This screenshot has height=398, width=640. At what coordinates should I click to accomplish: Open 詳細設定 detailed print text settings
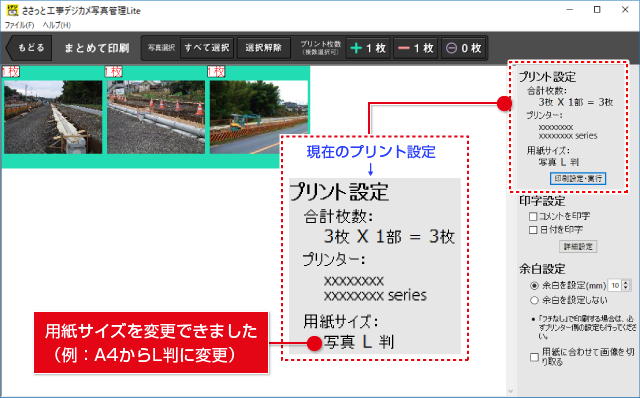coord(578,247)
